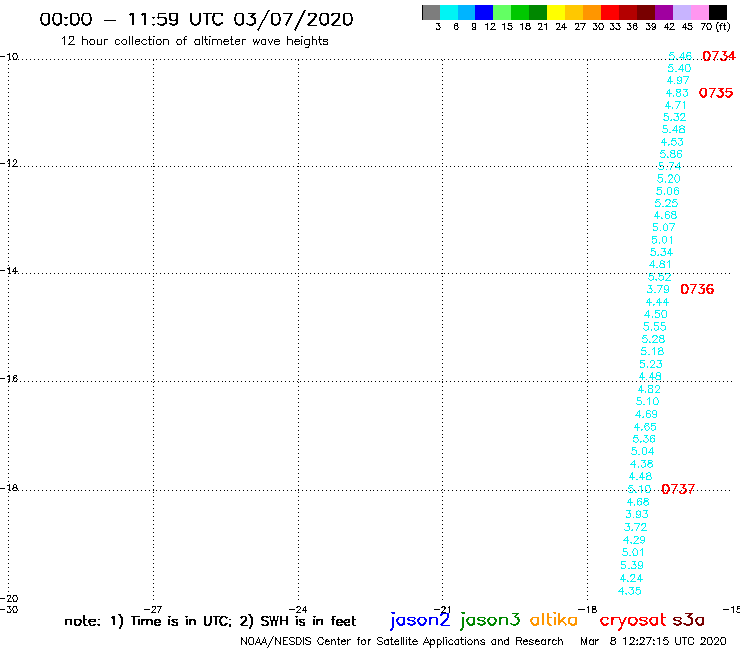Pick the purple 42 ft legend swatch
Viewport: 740px width, 650px height.
(x=664, y=12)
